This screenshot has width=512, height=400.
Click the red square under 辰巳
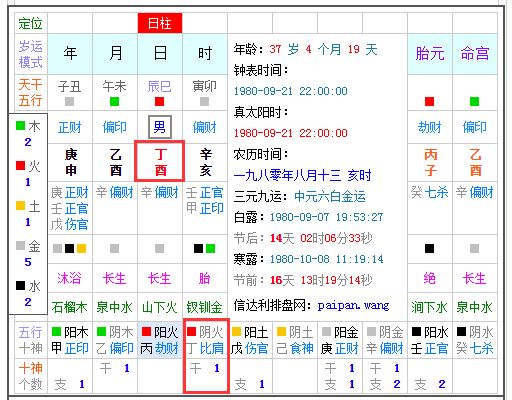point(159,101)
